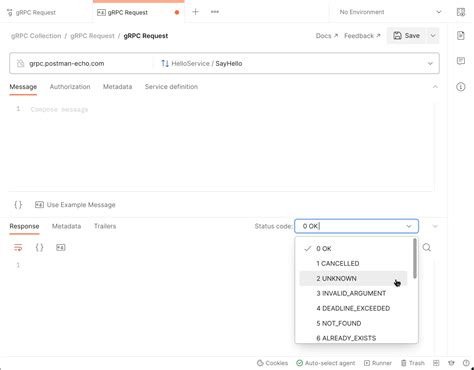The image size is (474, 370).
Task: Click the example message icon in response toolbar
Action: click(61, 248)
